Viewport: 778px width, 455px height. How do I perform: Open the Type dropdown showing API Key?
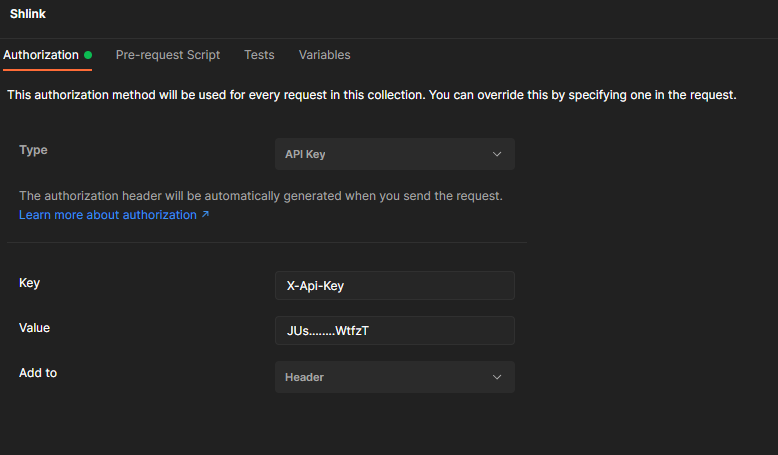[394, 154]
